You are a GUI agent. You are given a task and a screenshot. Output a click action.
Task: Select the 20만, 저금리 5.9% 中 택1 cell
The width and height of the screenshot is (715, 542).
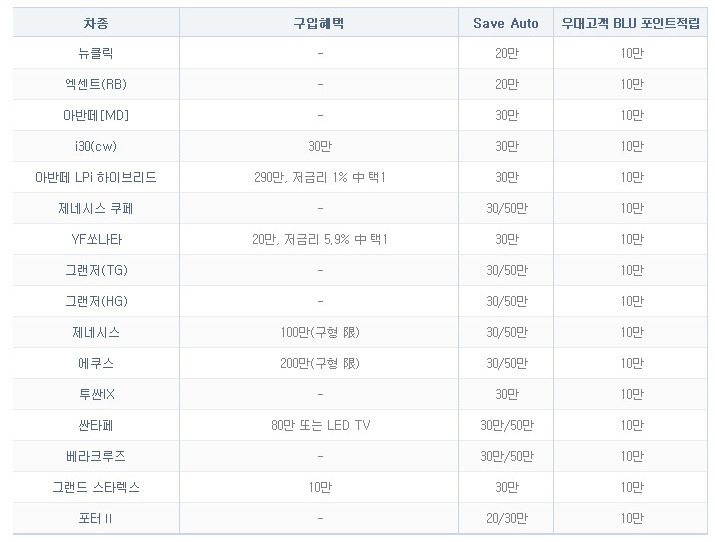click(320, 239)
